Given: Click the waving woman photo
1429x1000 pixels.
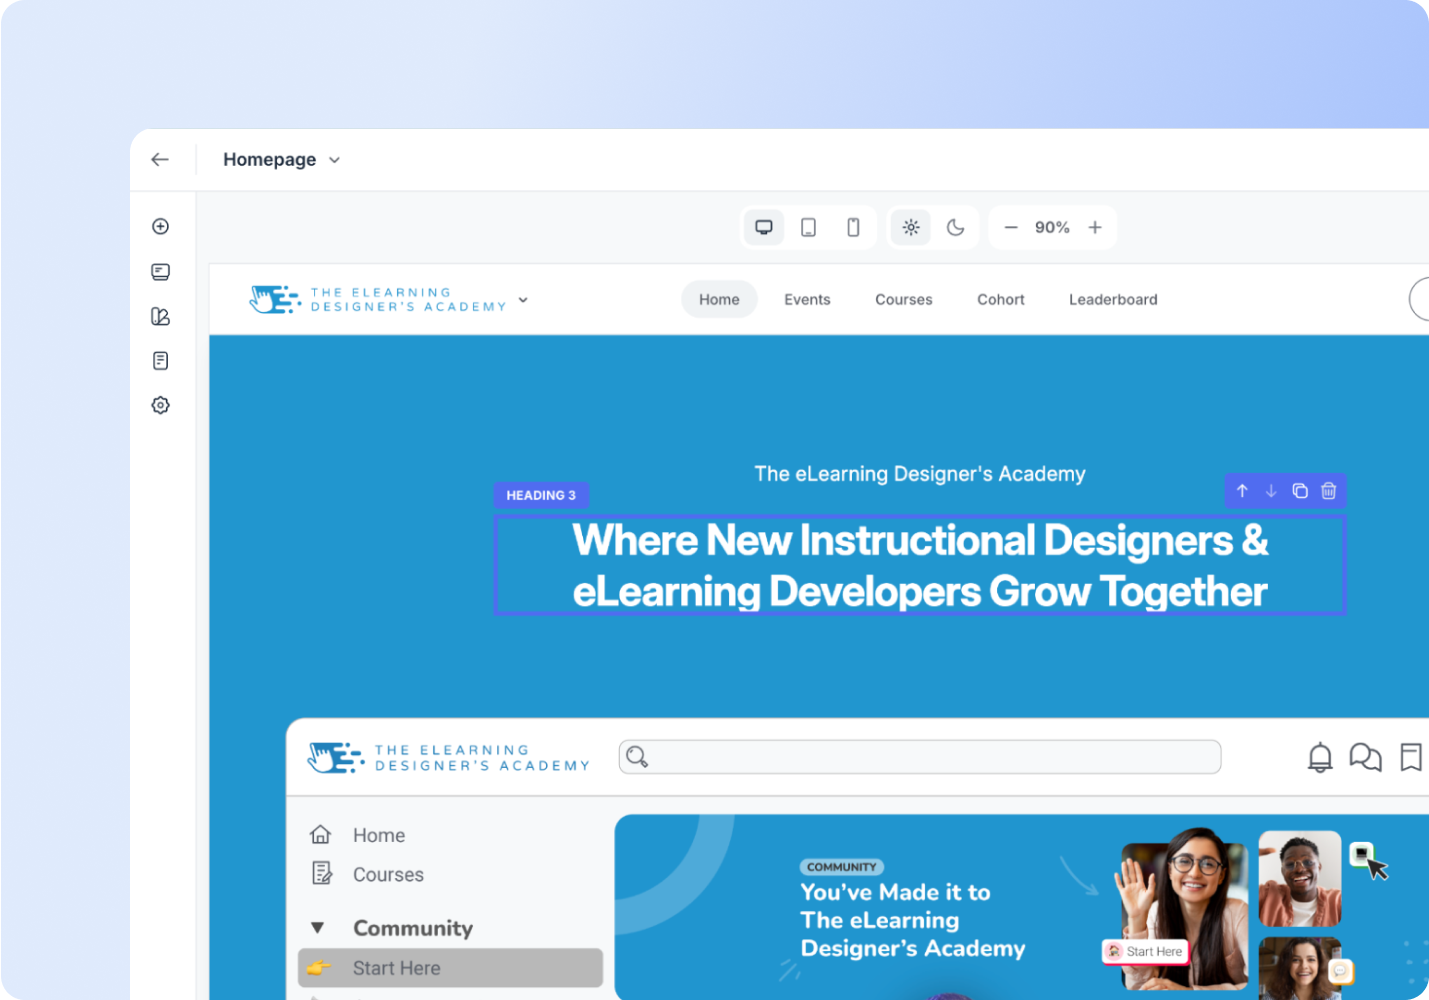Looking at the screenshot, I should click(x=1185, y=908).
